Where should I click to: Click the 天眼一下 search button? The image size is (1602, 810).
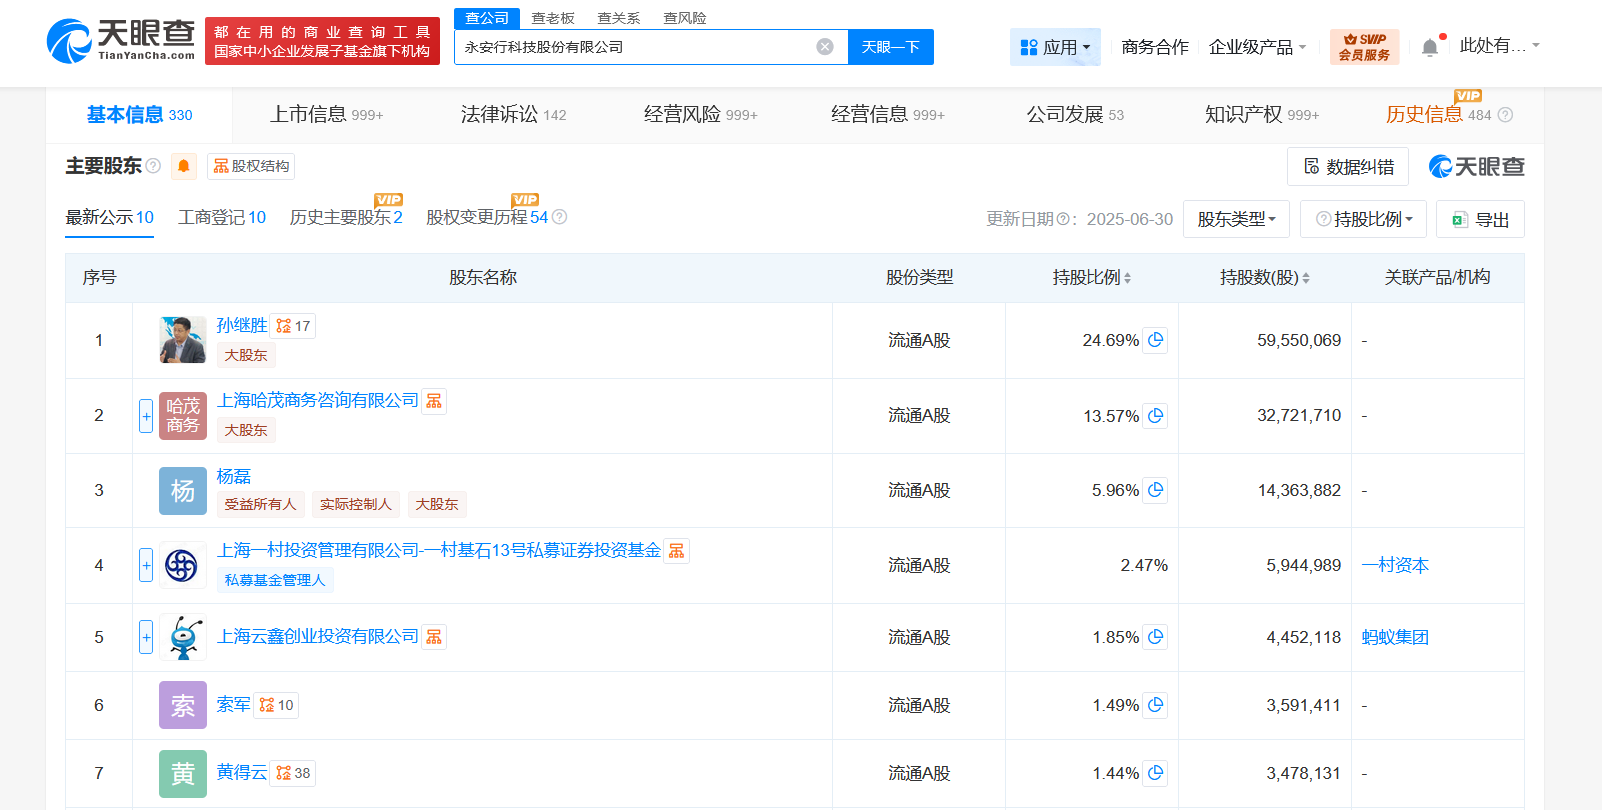coord(890,47)
